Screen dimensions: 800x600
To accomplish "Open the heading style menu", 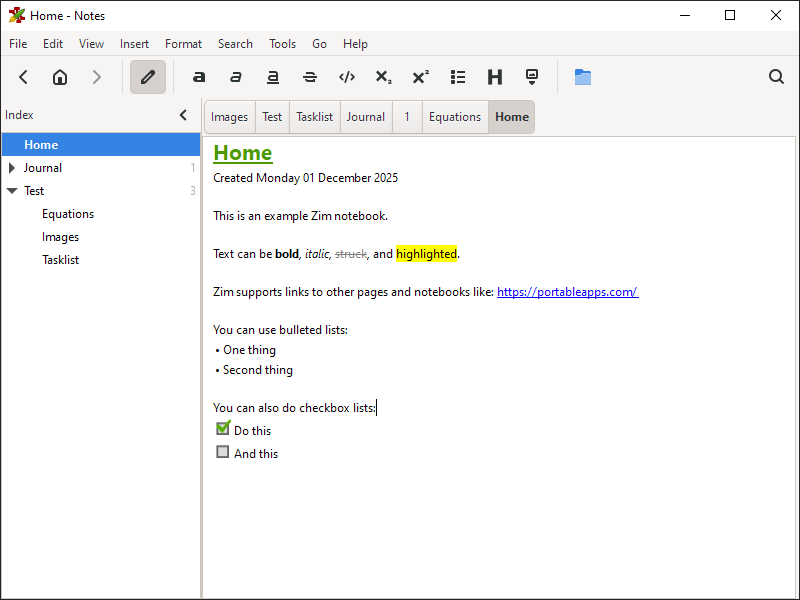I will point(495,77).
